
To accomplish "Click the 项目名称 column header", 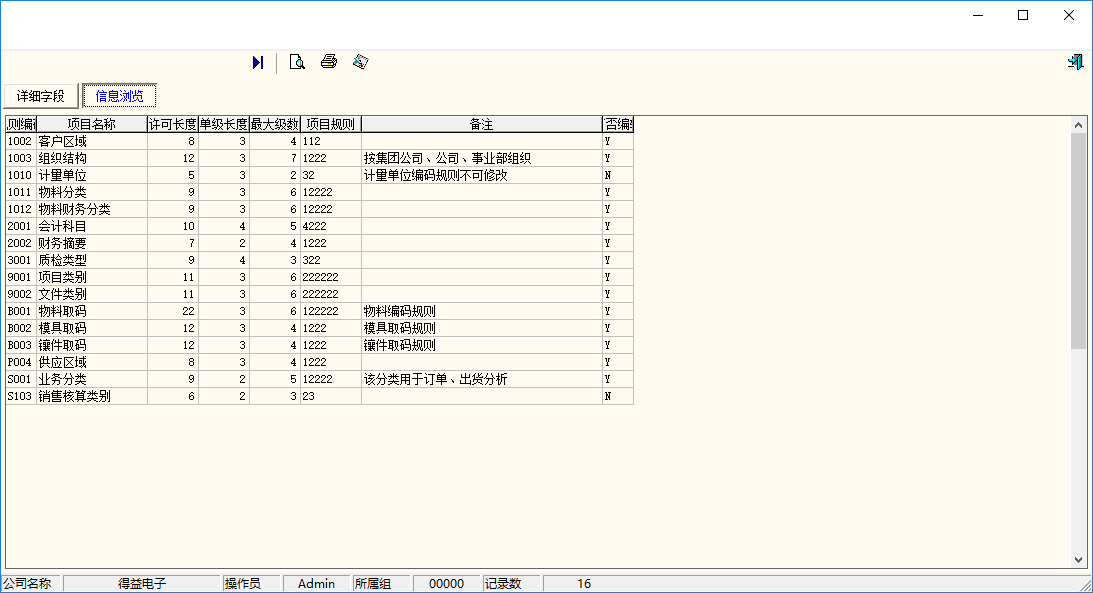I will click(91, 124).
